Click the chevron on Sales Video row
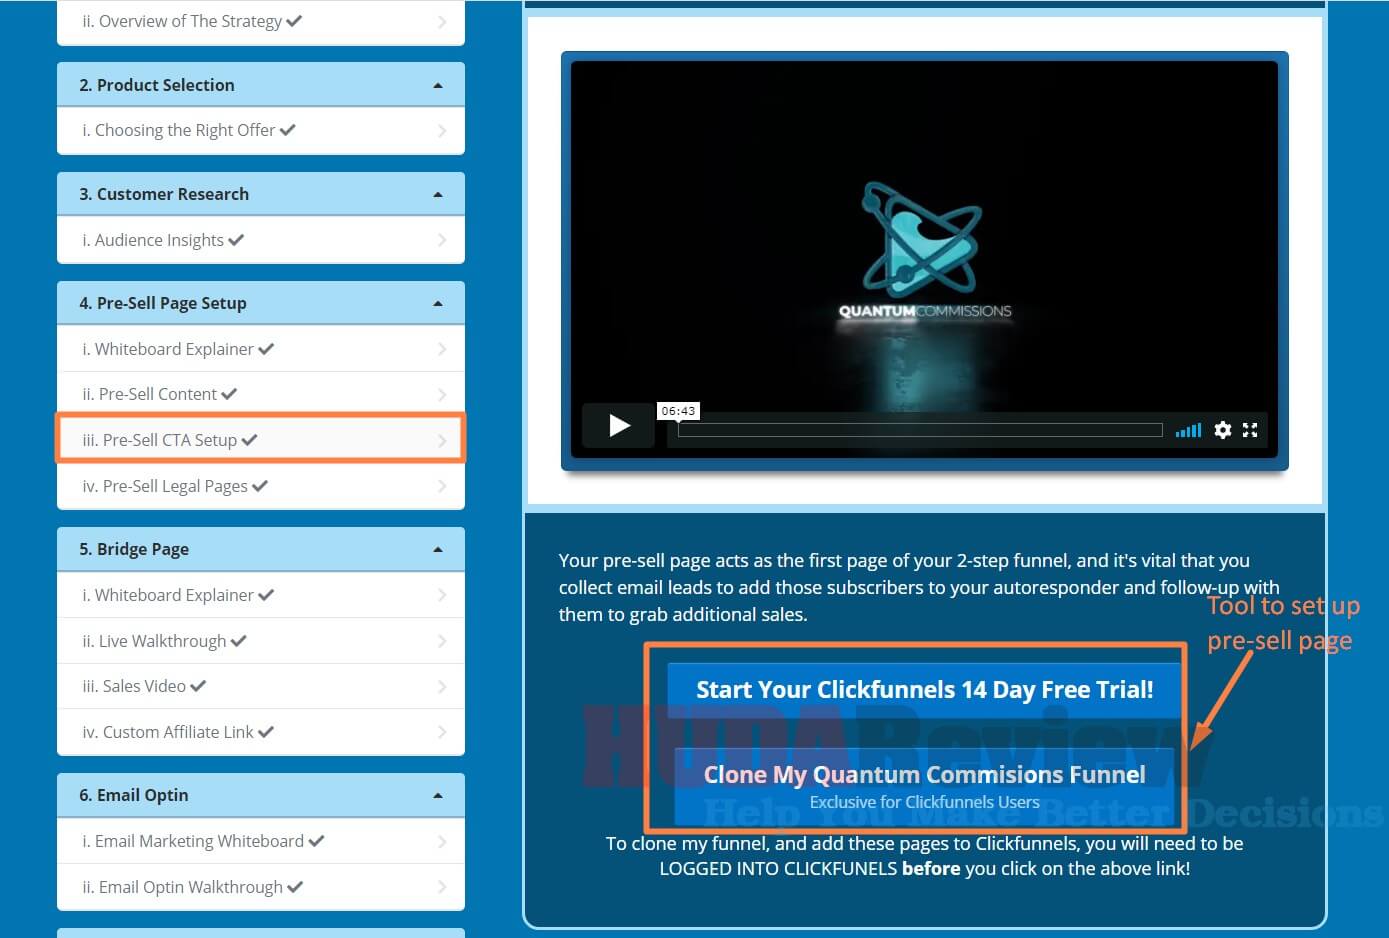 (x=442, y=686)
